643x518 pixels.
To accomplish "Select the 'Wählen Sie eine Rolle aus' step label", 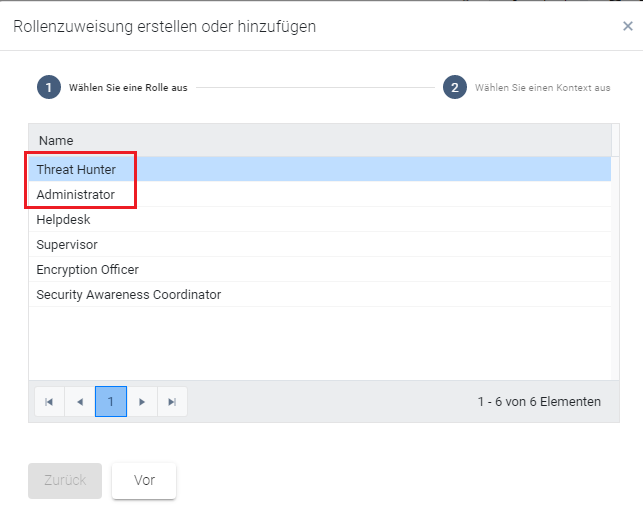I will pyautogui.click(x=128, y=88).
